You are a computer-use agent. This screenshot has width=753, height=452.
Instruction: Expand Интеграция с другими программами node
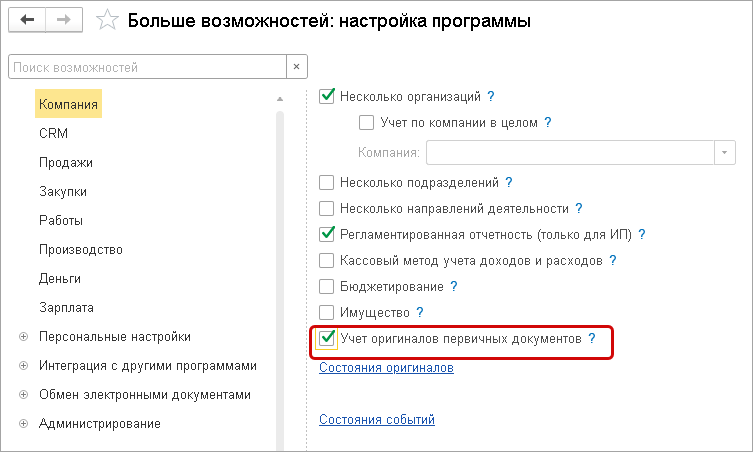tap(23, 366)
